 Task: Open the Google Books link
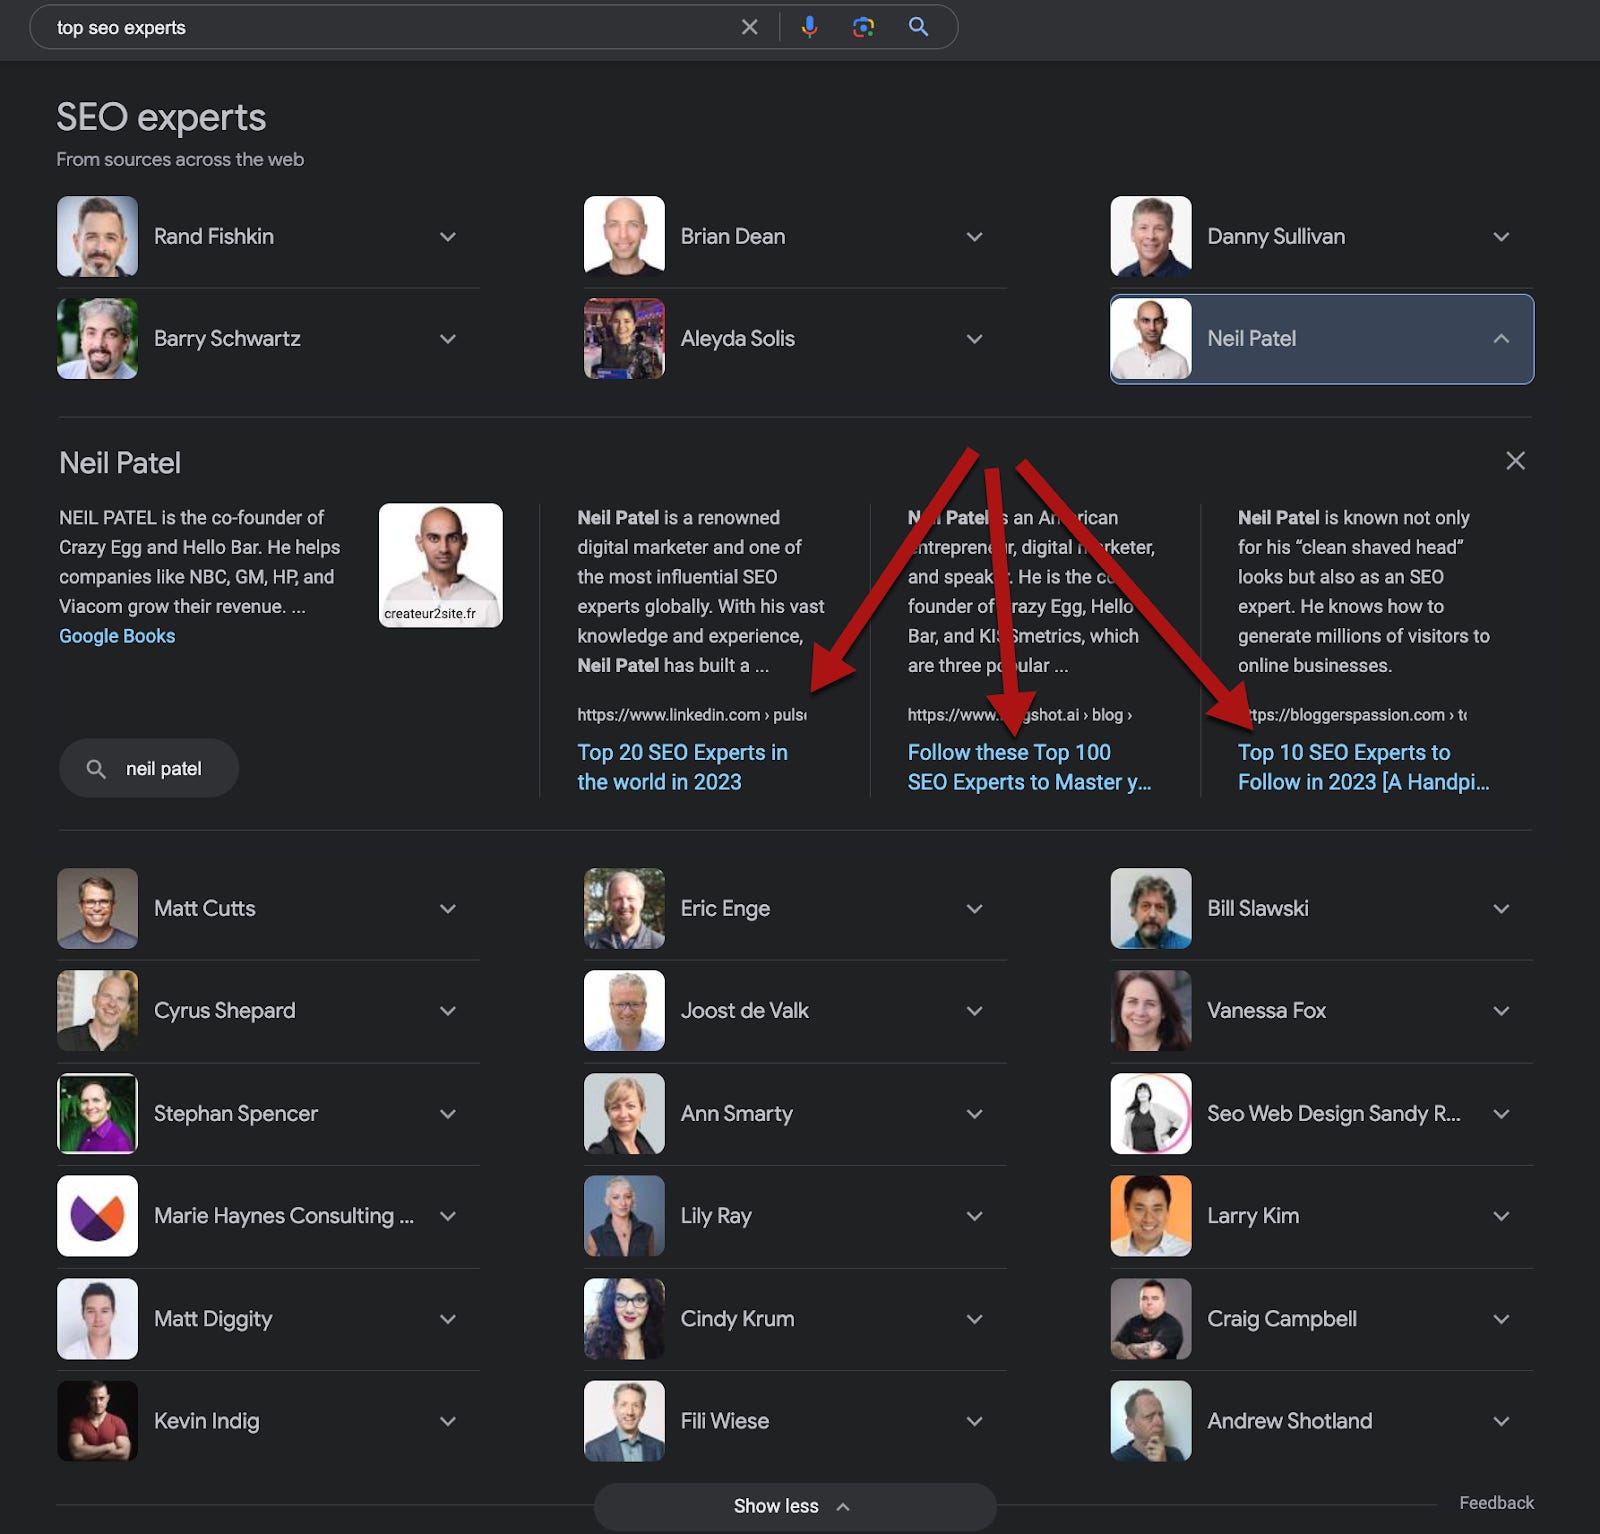117,636
